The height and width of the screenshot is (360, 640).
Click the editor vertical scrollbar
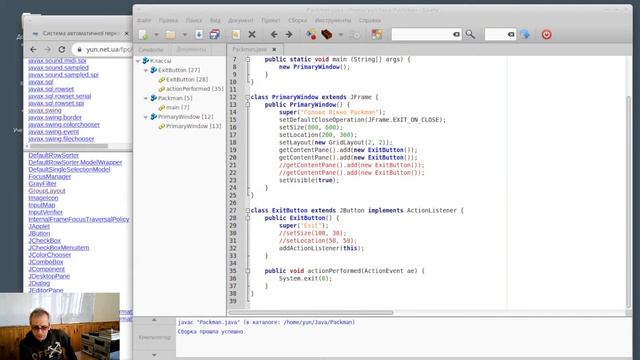pyautogui.click(x=629, y=202)
